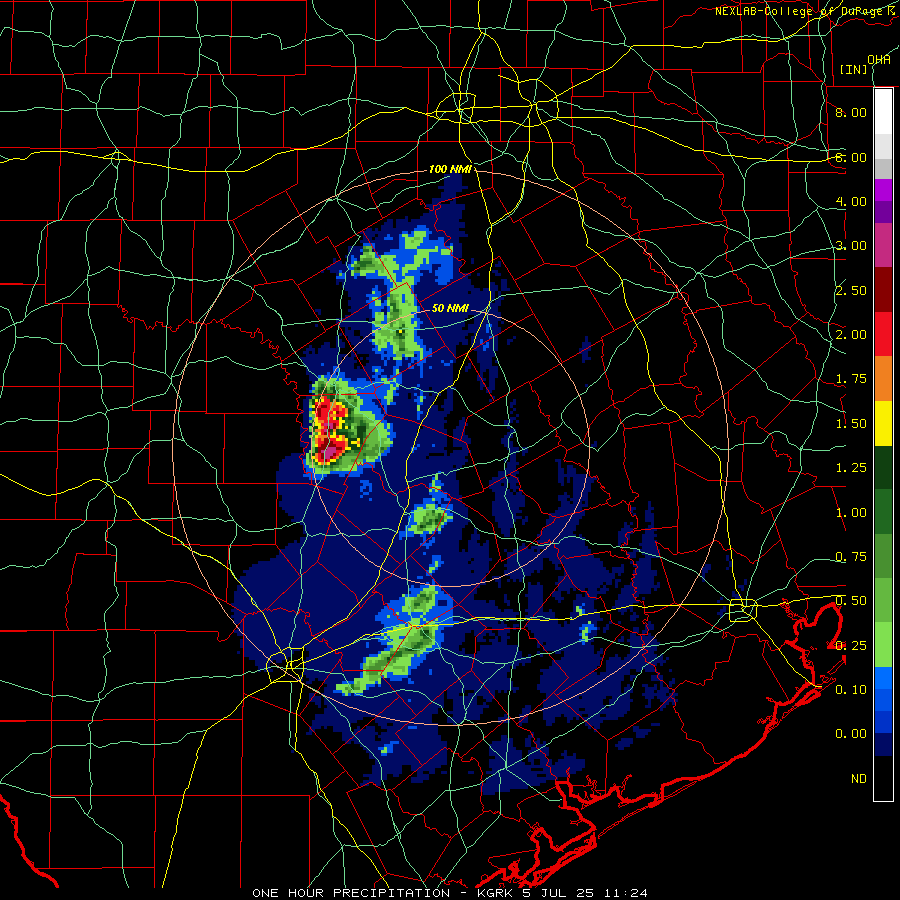Select the light green swatch above 0.25

click(883, 645)
